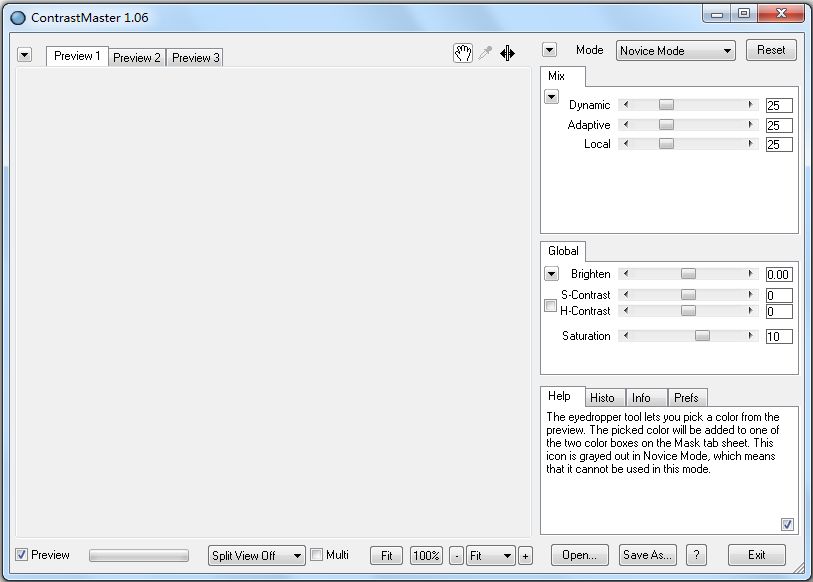Viewport: 813px width, 582px height.
Task: Open the Histo tab
Action: [605, 398]
